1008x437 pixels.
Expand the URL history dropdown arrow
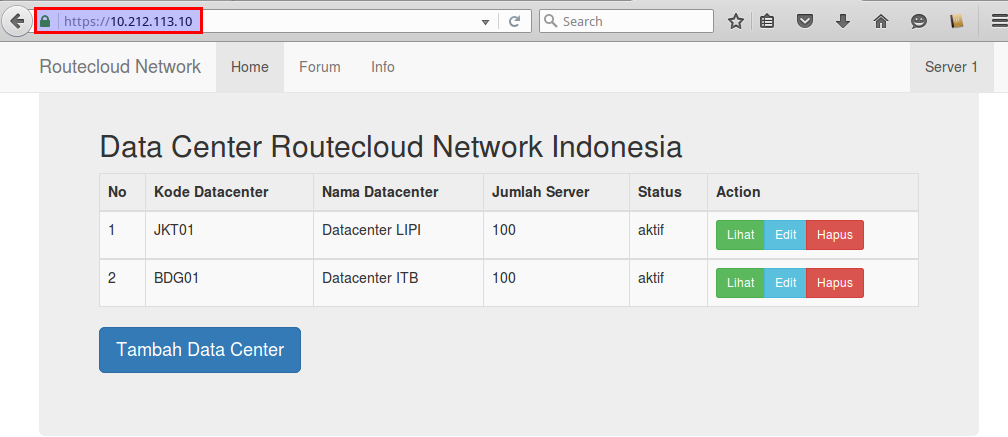485,22
